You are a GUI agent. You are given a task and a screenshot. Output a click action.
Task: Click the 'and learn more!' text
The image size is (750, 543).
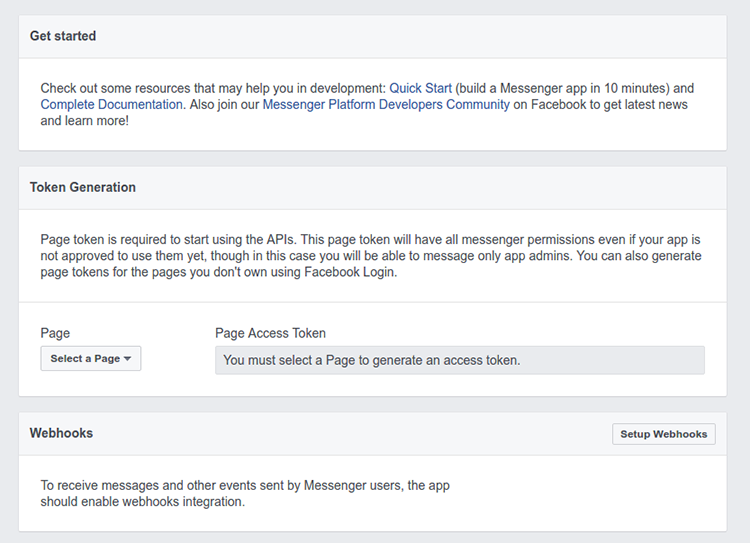pyautogui.click(x=85, y=121)
